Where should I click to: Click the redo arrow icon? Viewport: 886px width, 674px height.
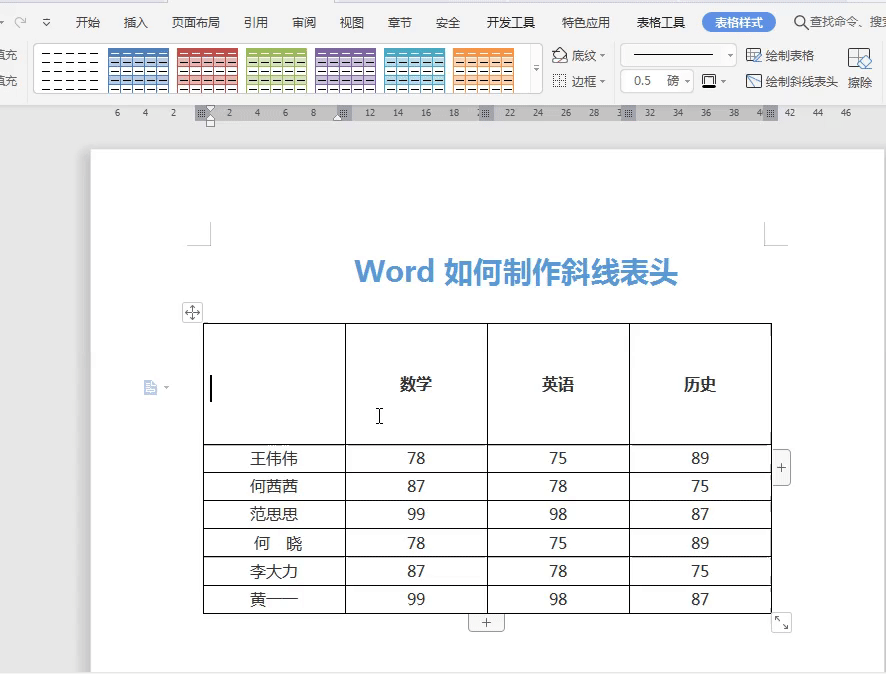[20, 22]
